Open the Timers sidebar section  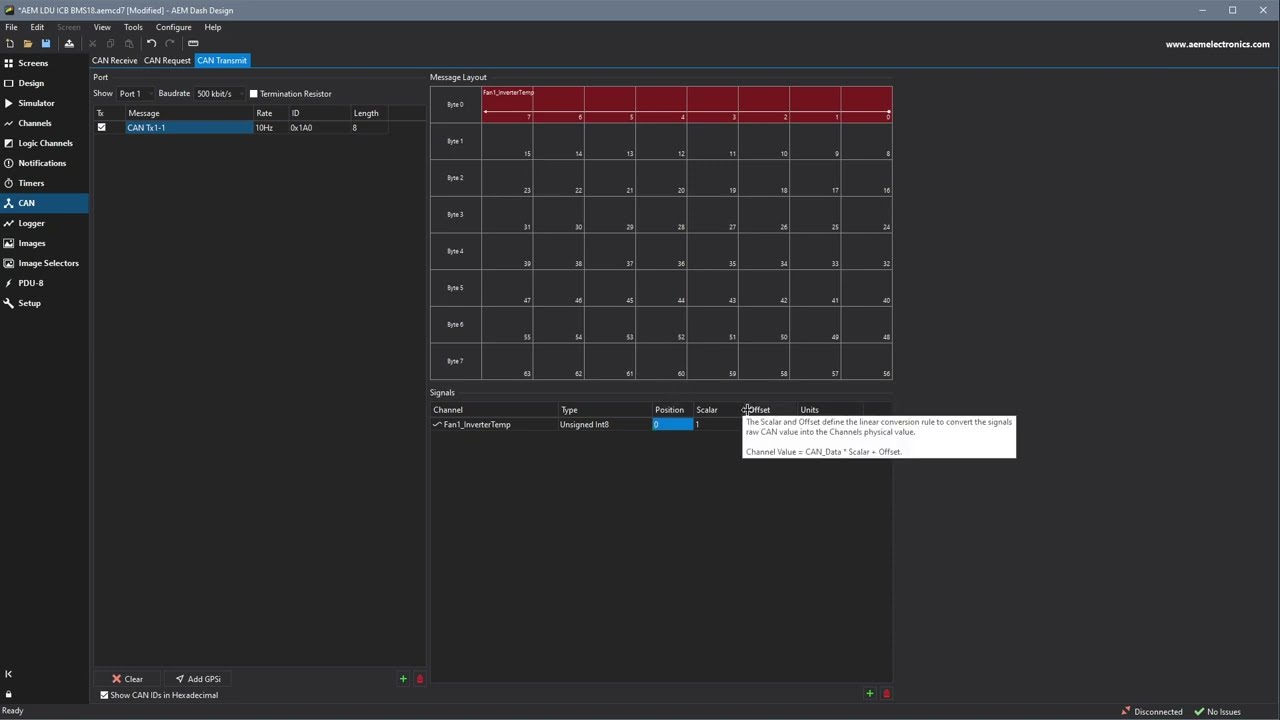(x=44, y=183)
